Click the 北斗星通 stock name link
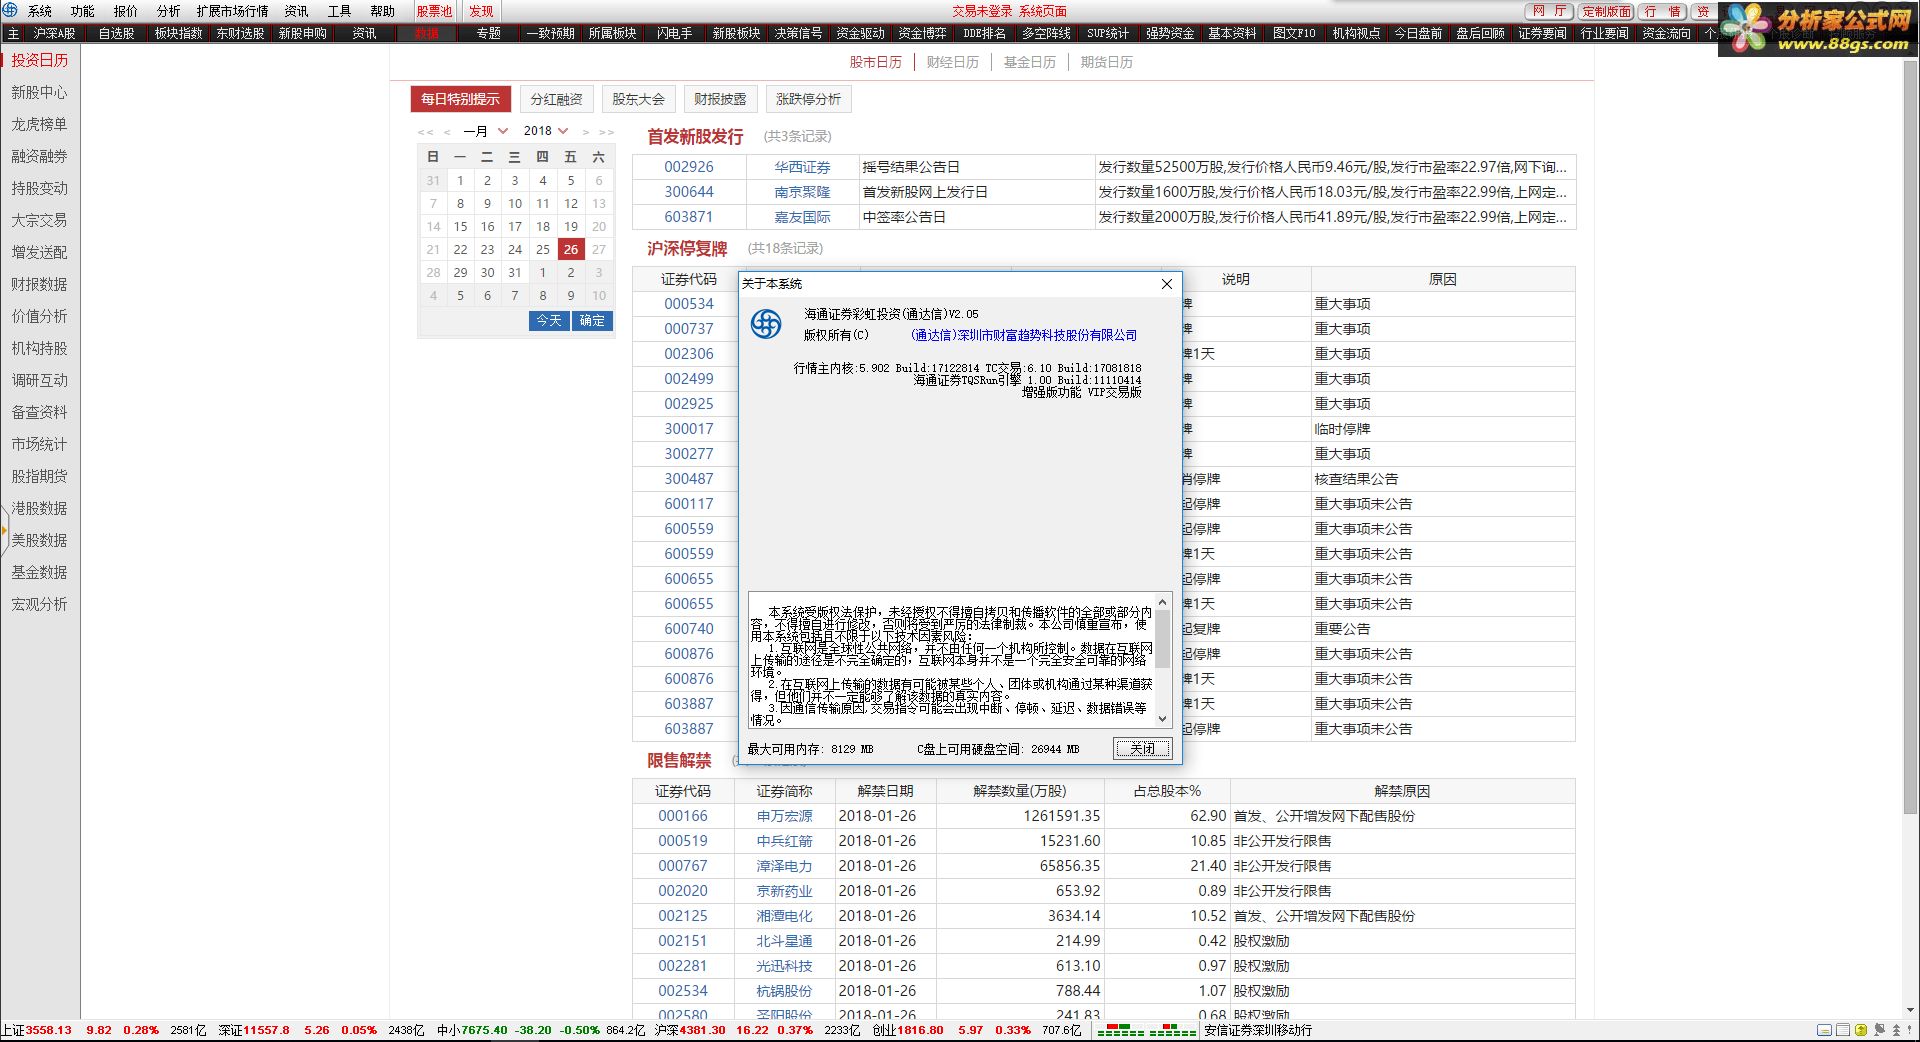 tap(784, 941)
